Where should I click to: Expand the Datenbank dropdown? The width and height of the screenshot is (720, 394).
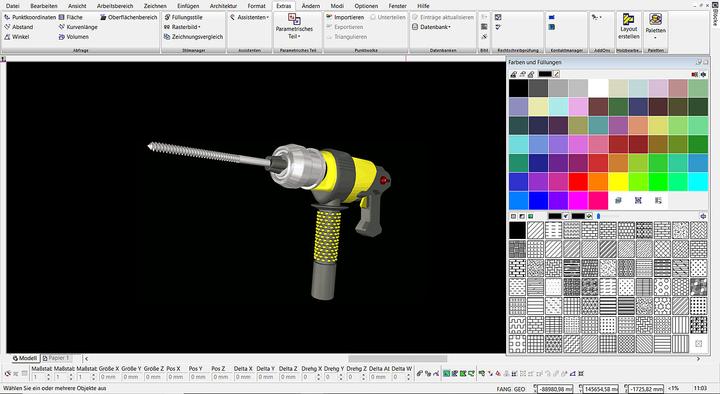[431, 27]
